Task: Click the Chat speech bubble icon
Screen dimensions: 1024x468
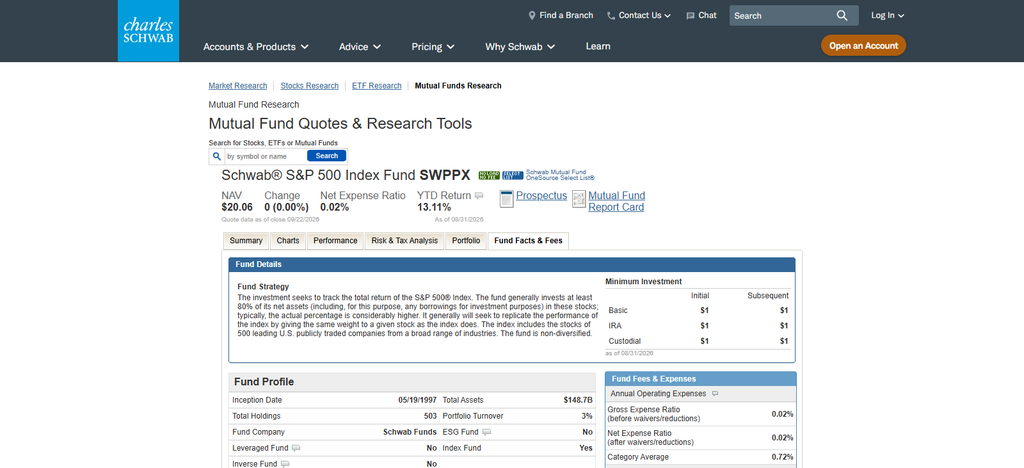Action: coord(690,16)
